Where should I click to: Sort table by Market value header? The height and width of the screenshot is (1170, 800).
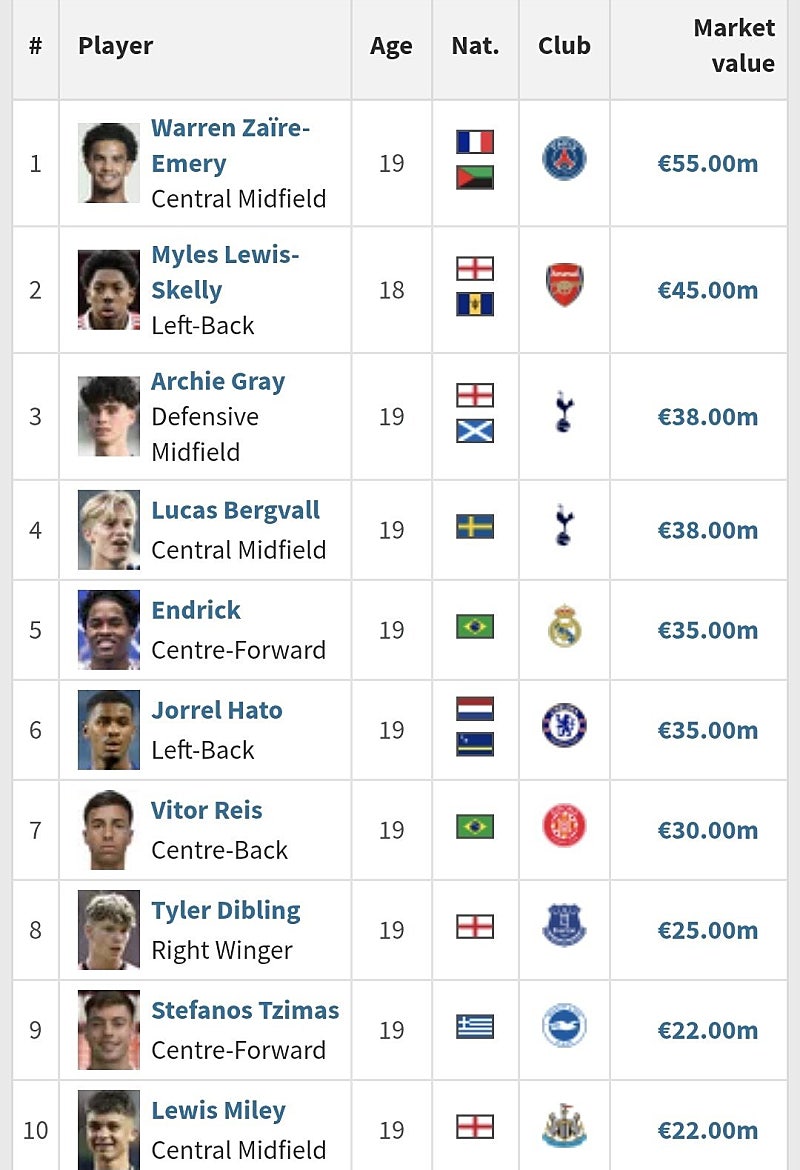tap(733, 46)
